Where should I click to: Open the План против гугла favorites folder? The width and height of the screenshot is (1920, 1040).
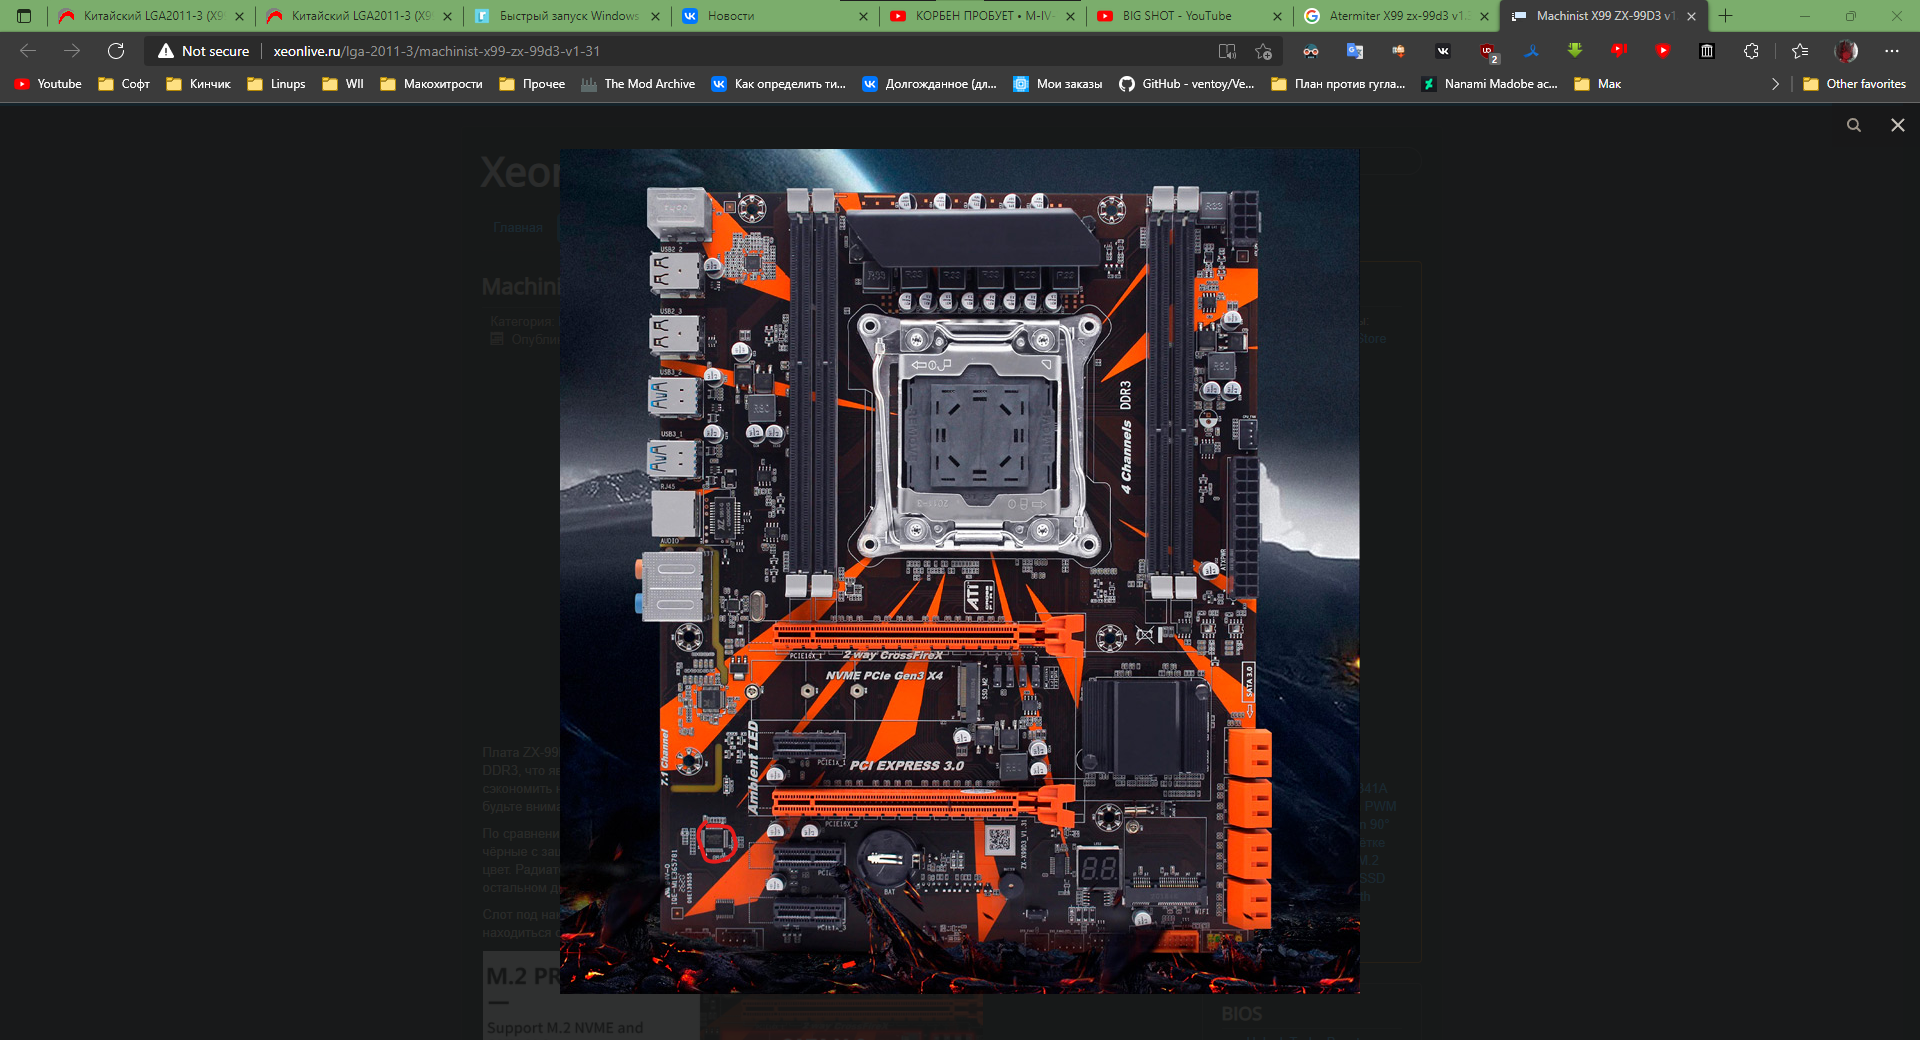tap(1338, 84)
